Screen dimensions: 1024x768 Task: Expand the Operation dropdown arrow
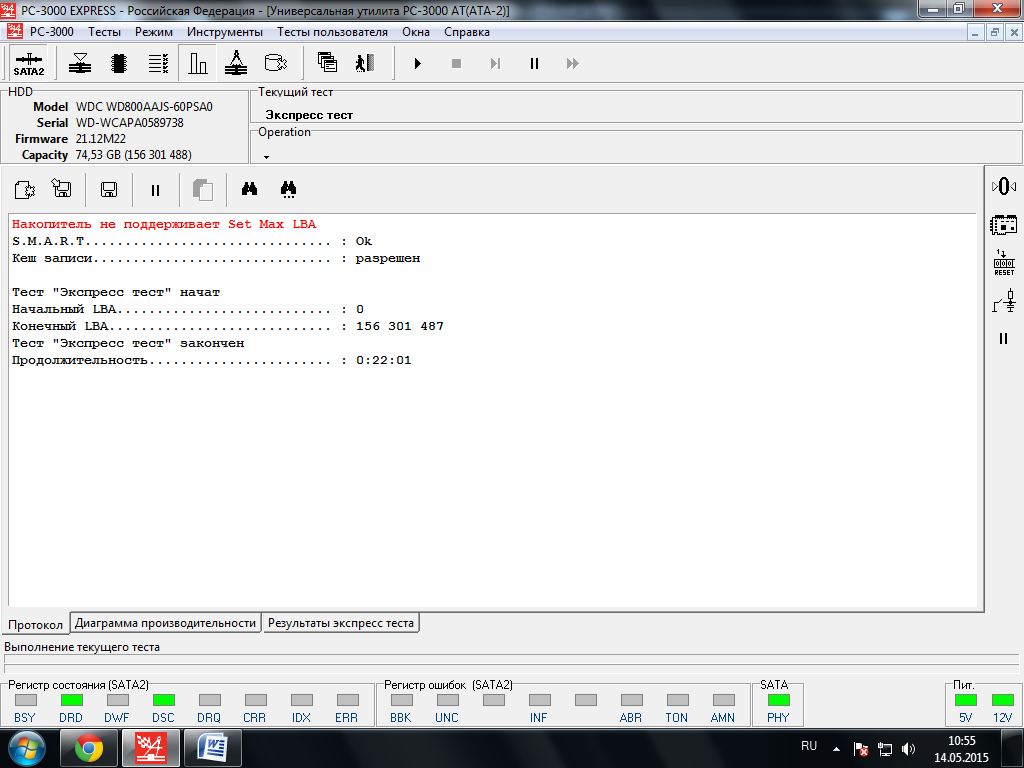(266, 157)
